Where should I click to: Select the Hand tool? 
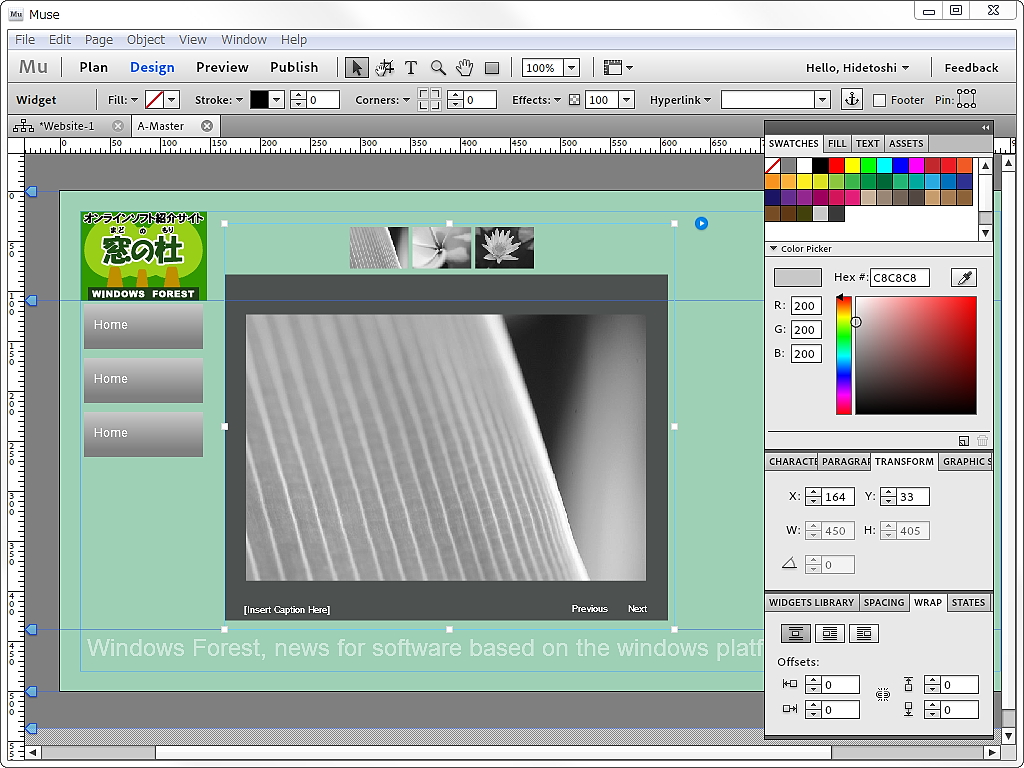click(464, 67)
